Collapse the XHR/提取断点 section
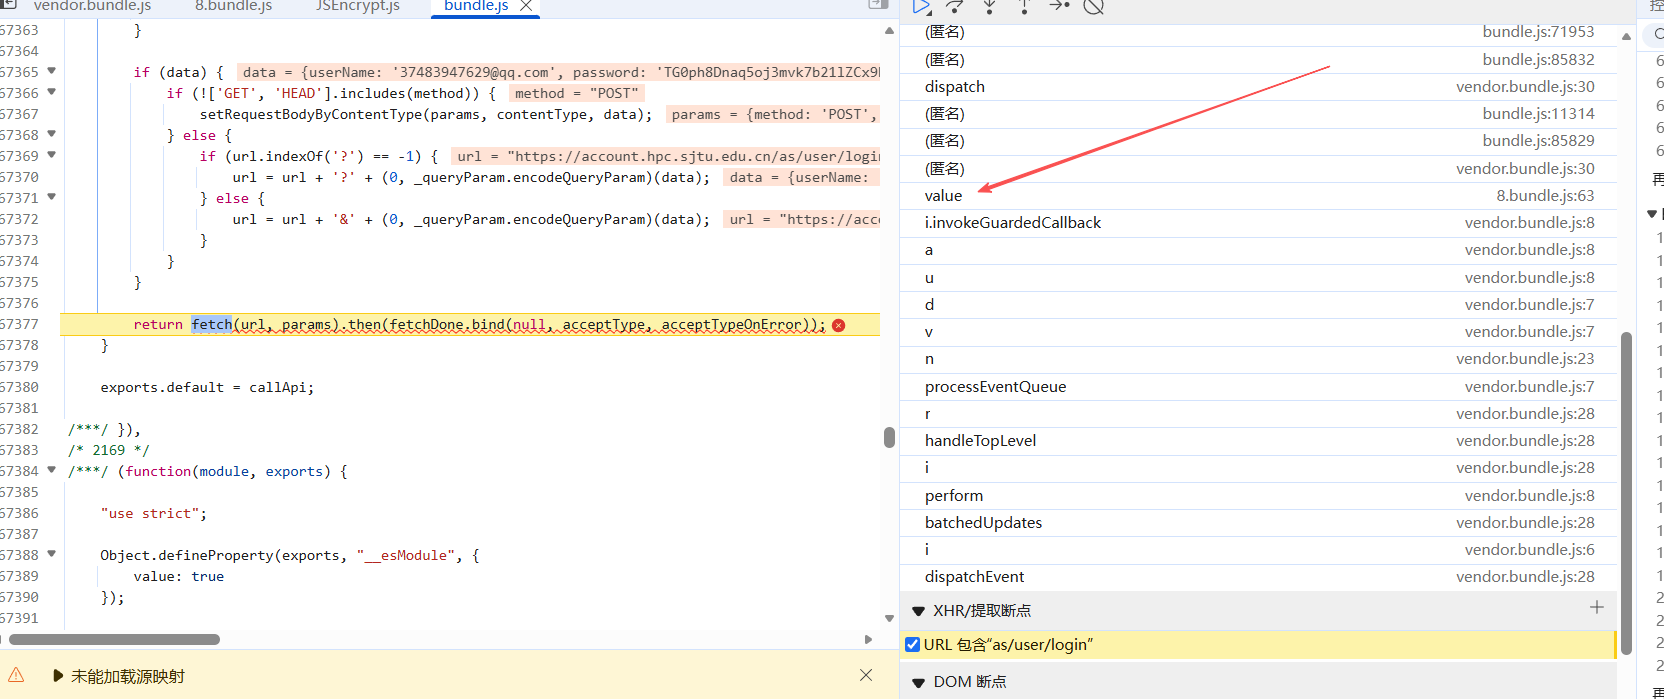 (x=918, y=611)
